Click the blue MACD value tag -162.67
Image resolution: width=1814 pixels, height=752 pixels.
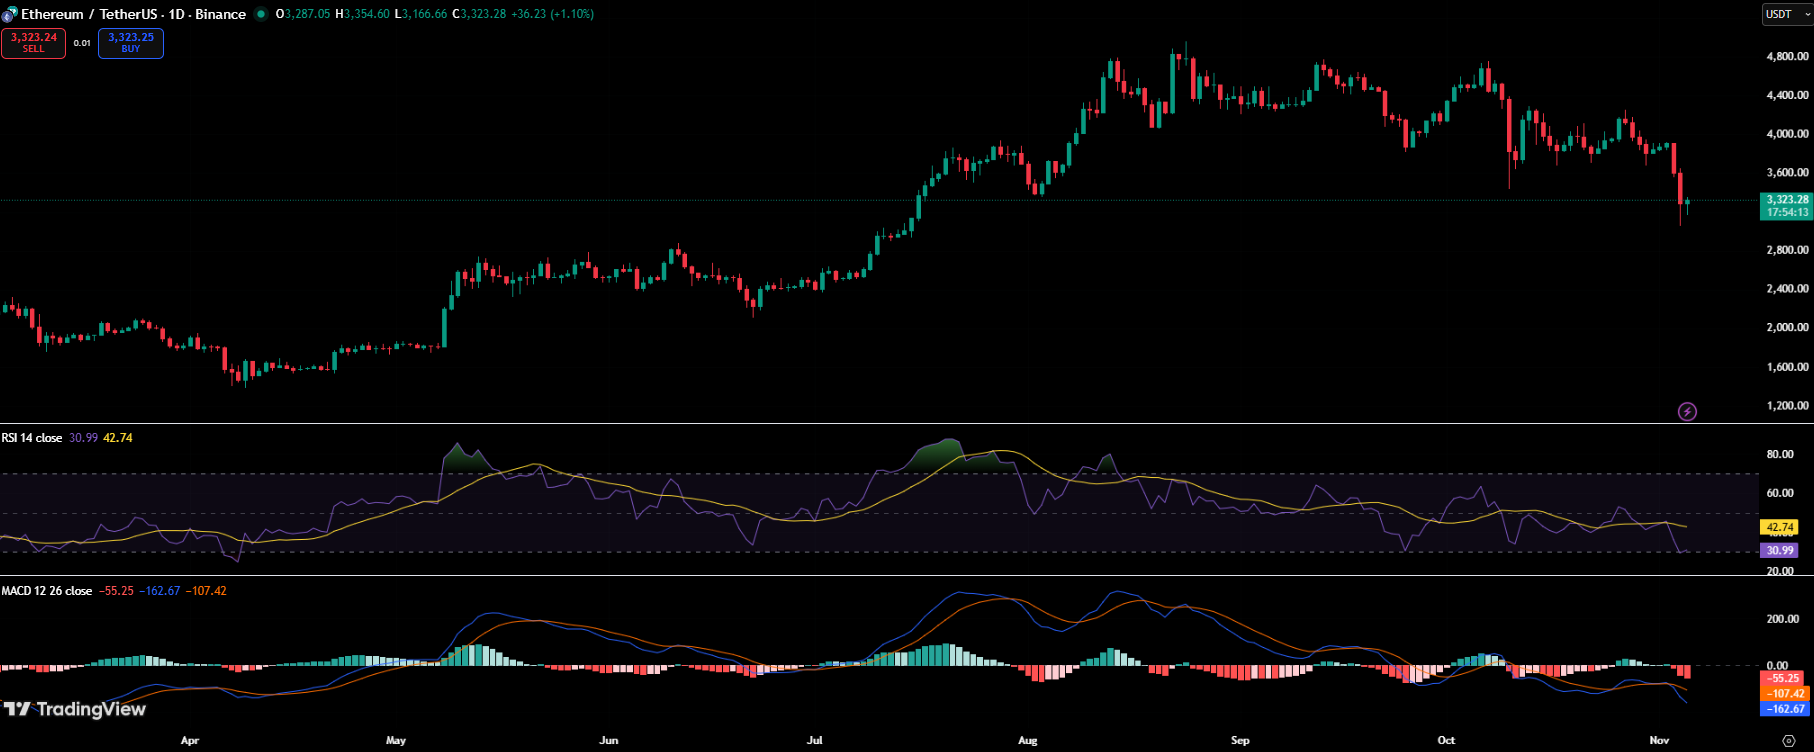[x=1785, y=709]
